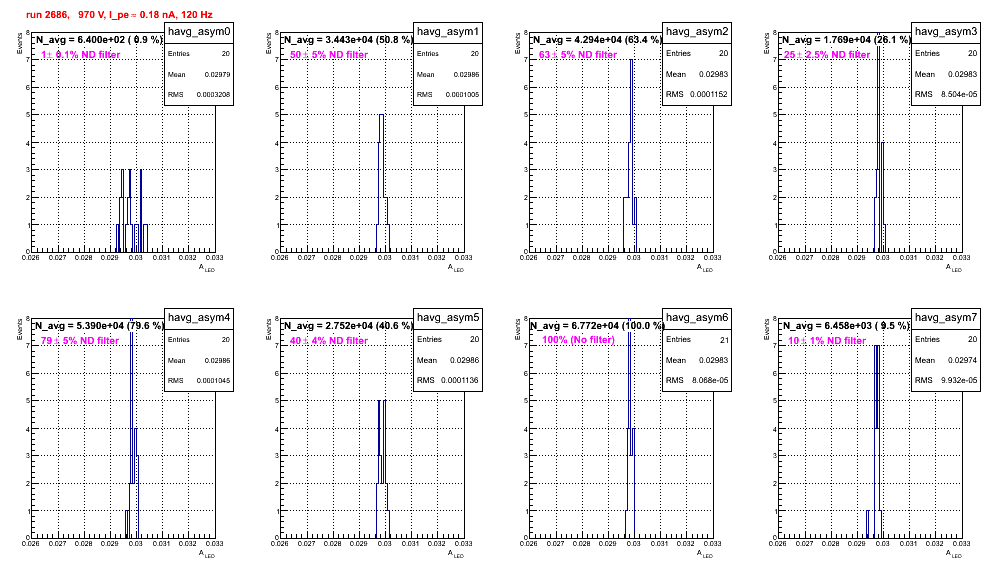Pick the magenta 50± 5% ND filter label
This screenshot has height=572, width=996.
329,55
